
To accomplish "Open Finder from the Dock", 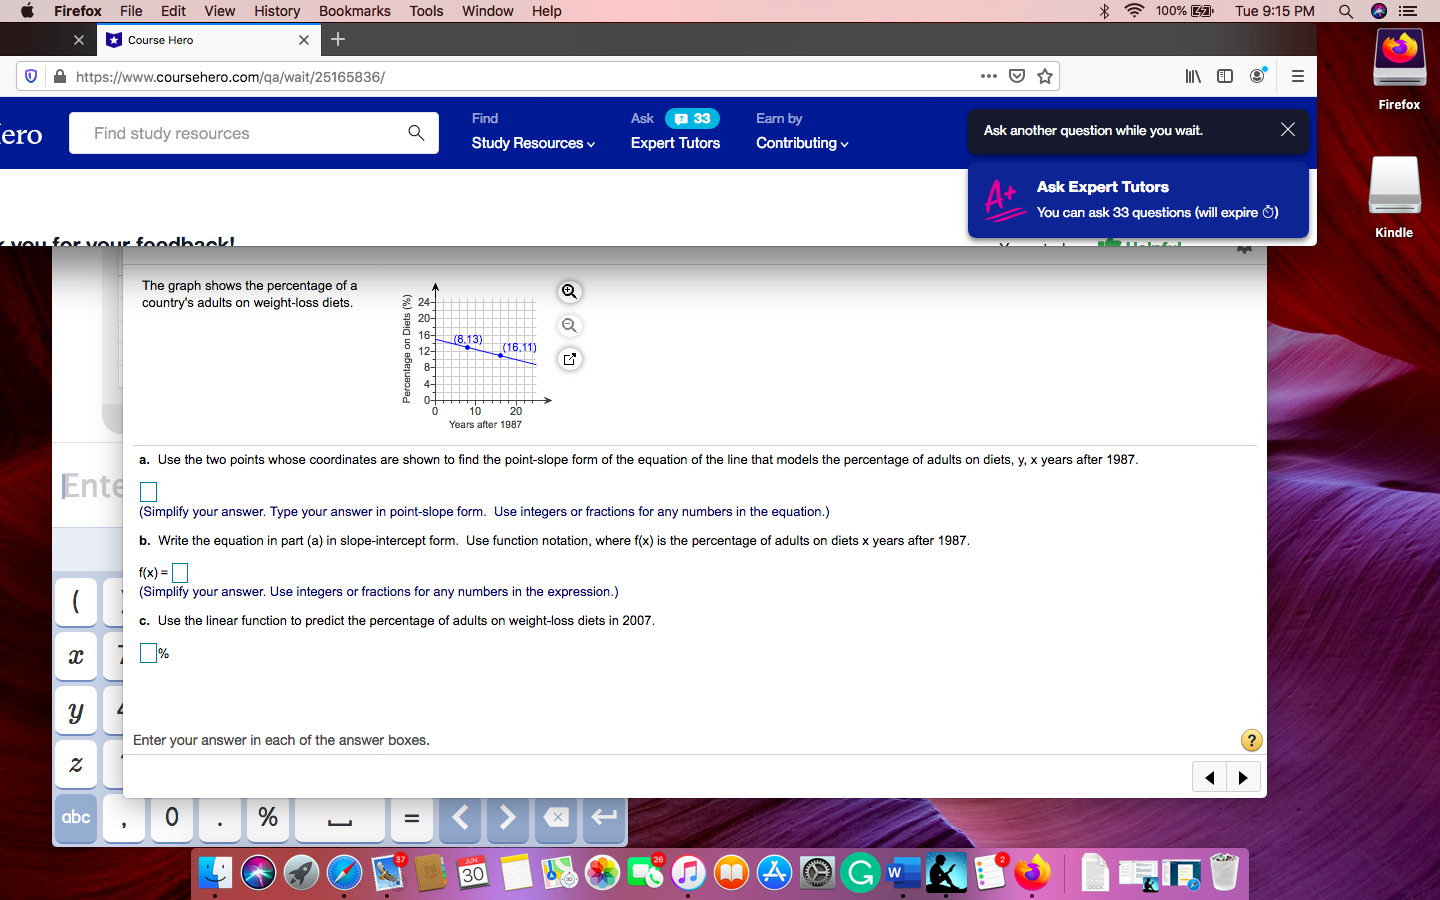I will (x=215, y=874).
